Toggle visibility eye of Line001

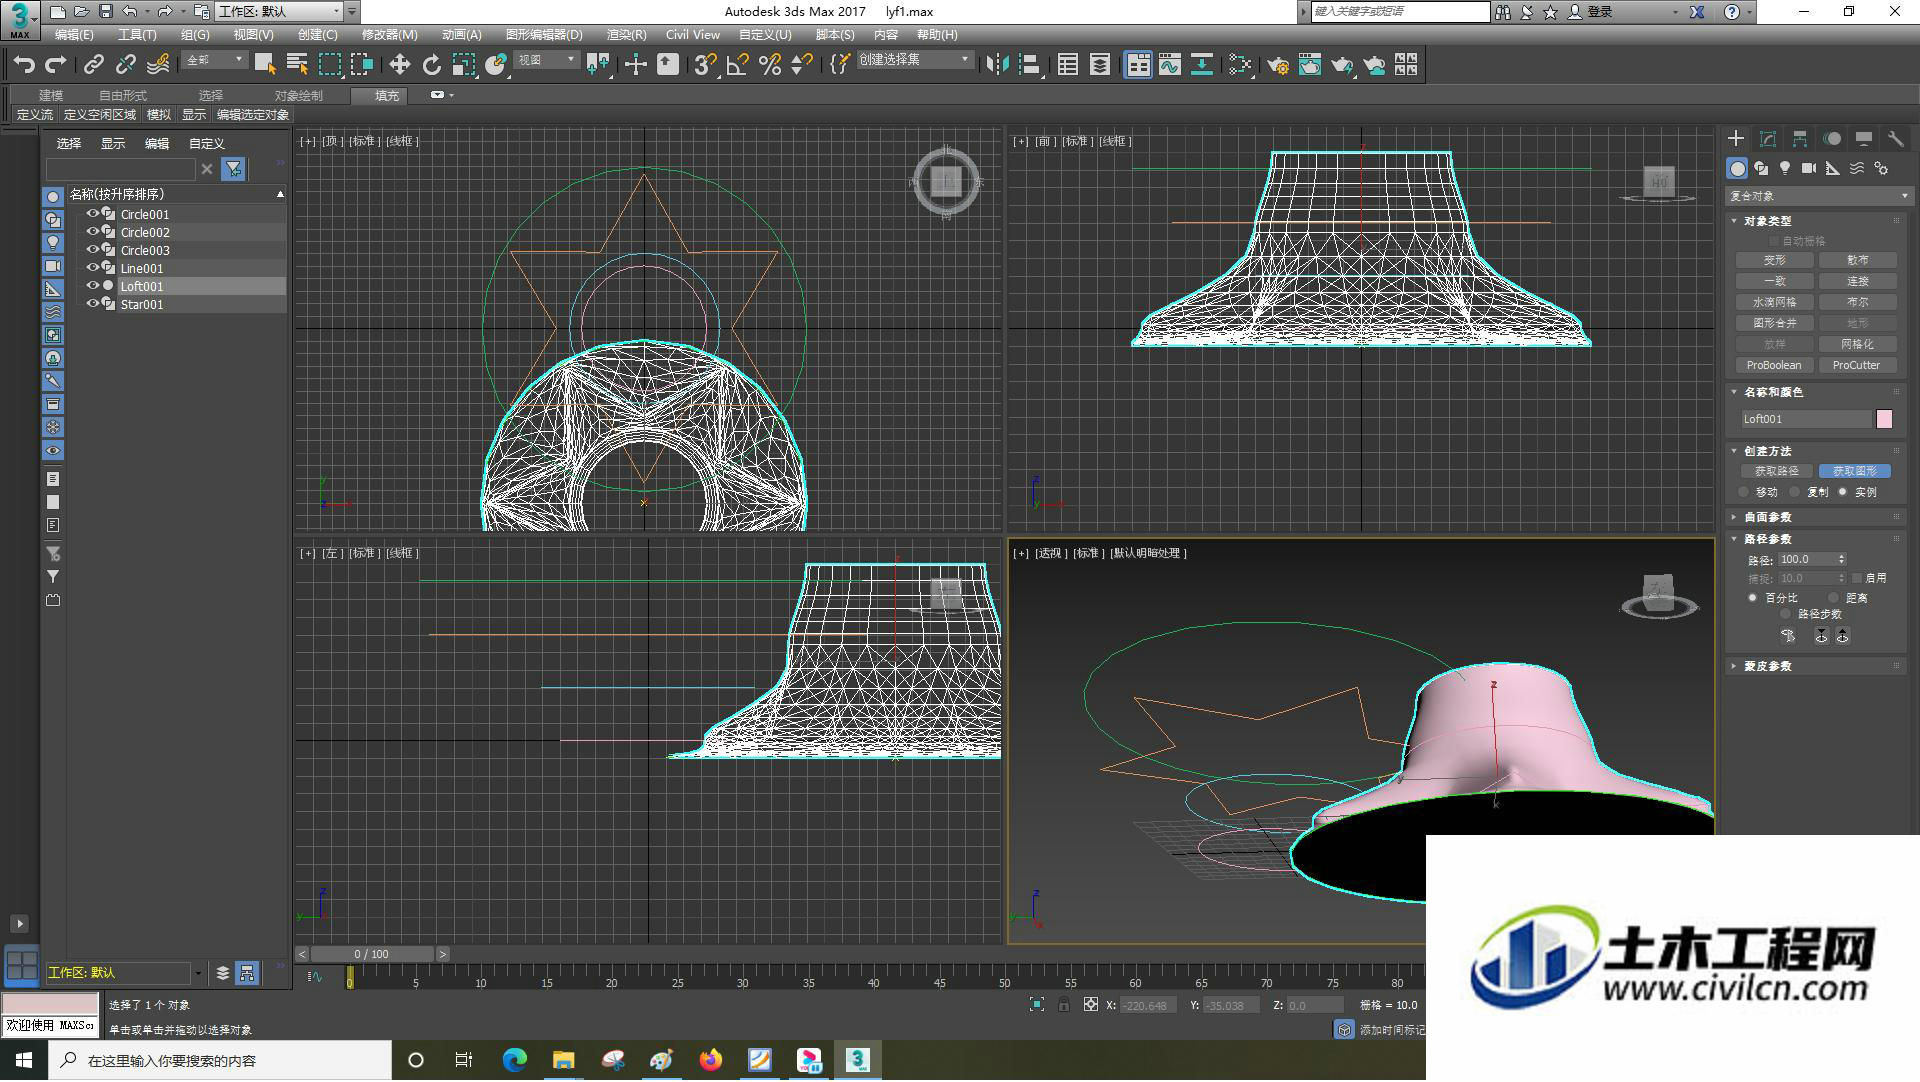pos(93,268)
